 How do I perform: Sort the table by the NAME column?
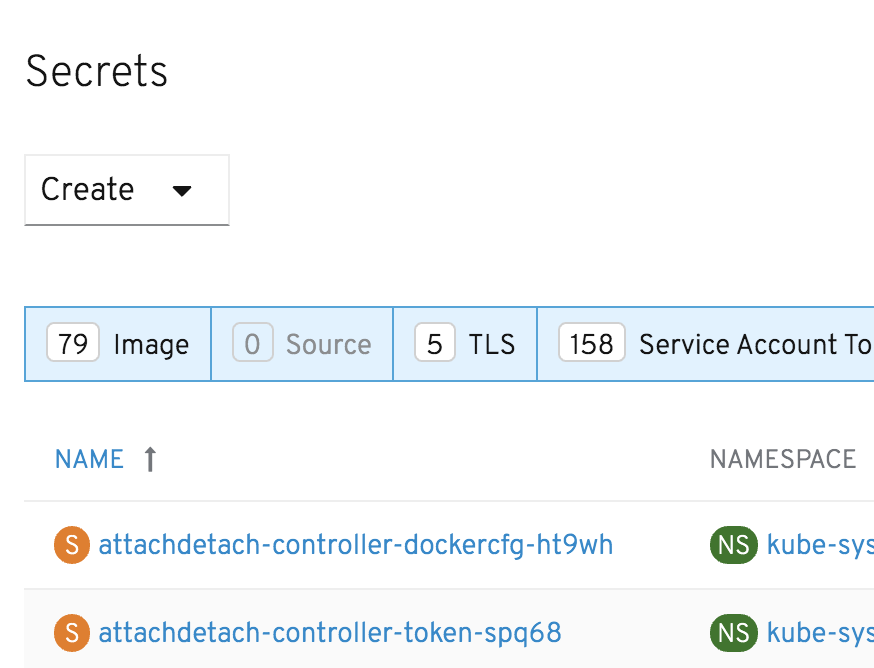pyautogui.click(x=90, y=459)
